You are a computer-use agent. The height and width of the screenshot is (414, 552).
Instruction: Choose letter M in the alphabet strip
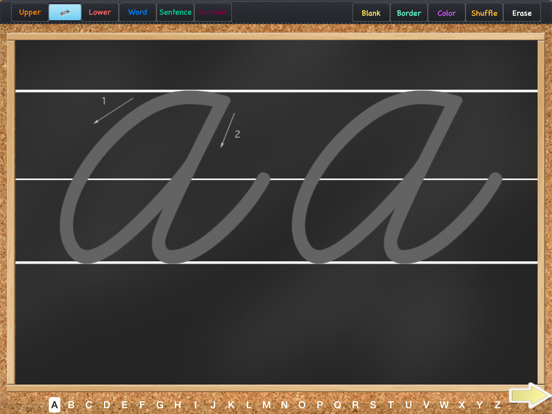tap(266, 405)
